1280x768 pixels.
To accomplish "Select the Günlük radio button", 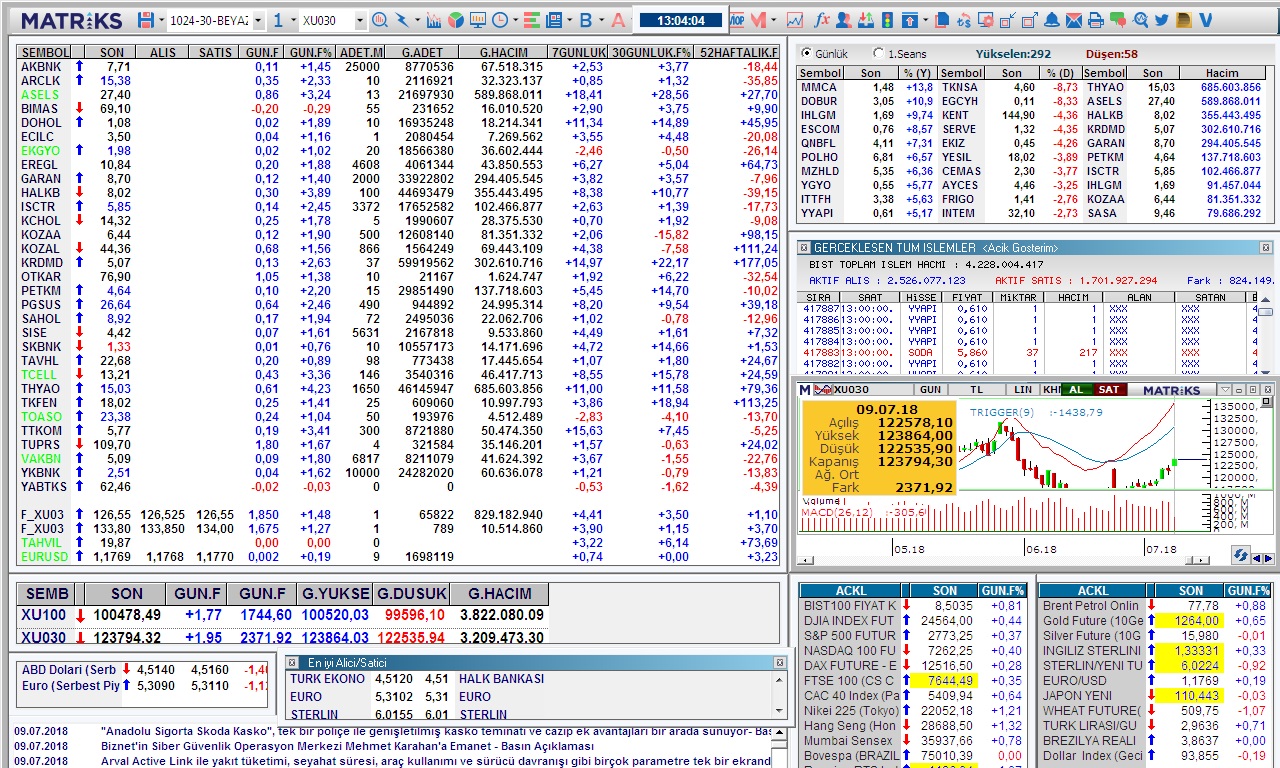I will tap(806, 53).
